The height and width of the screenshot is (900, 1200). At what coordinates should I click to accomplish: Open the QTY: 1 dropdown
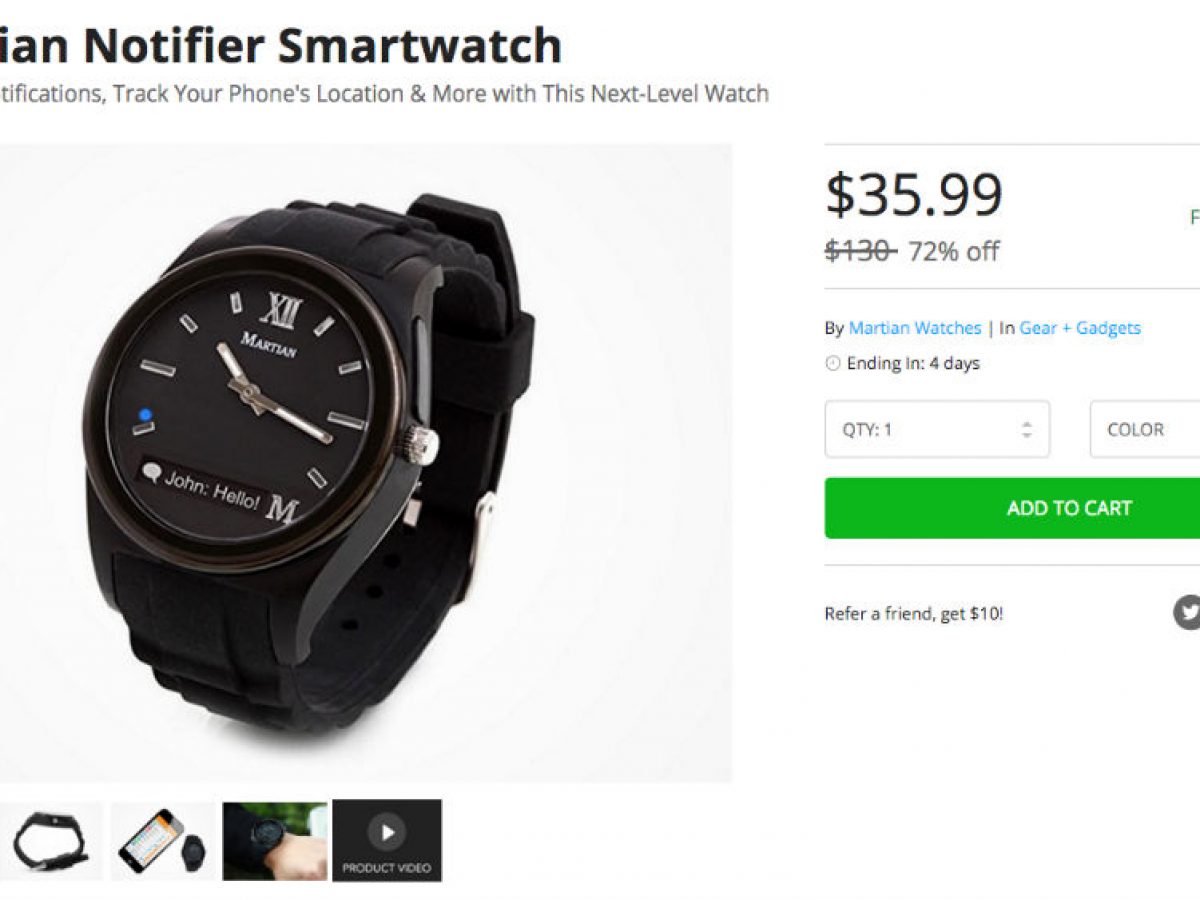click(937, 429)
